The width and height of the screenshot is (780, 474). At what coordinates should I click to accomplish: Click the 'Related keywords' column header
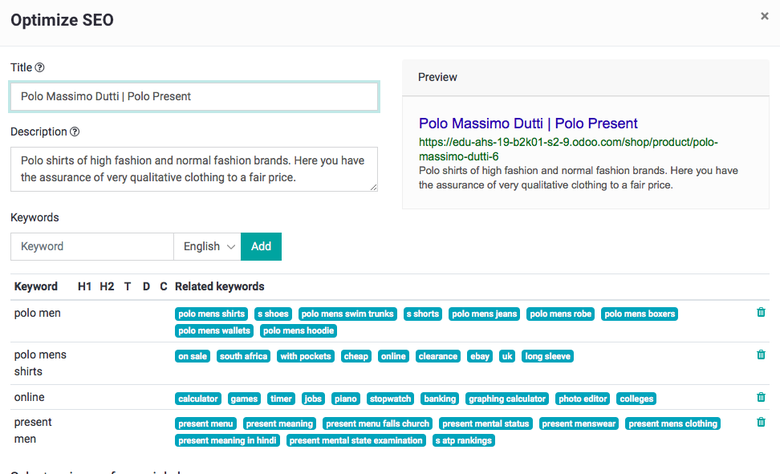[x=219, y=286]
